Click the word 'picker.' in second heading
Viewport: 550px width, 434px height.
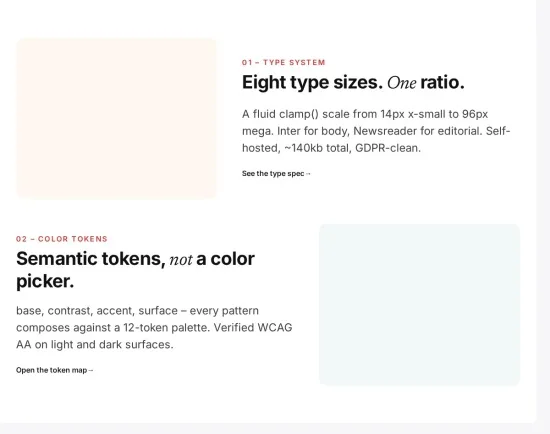click(45, 281)
